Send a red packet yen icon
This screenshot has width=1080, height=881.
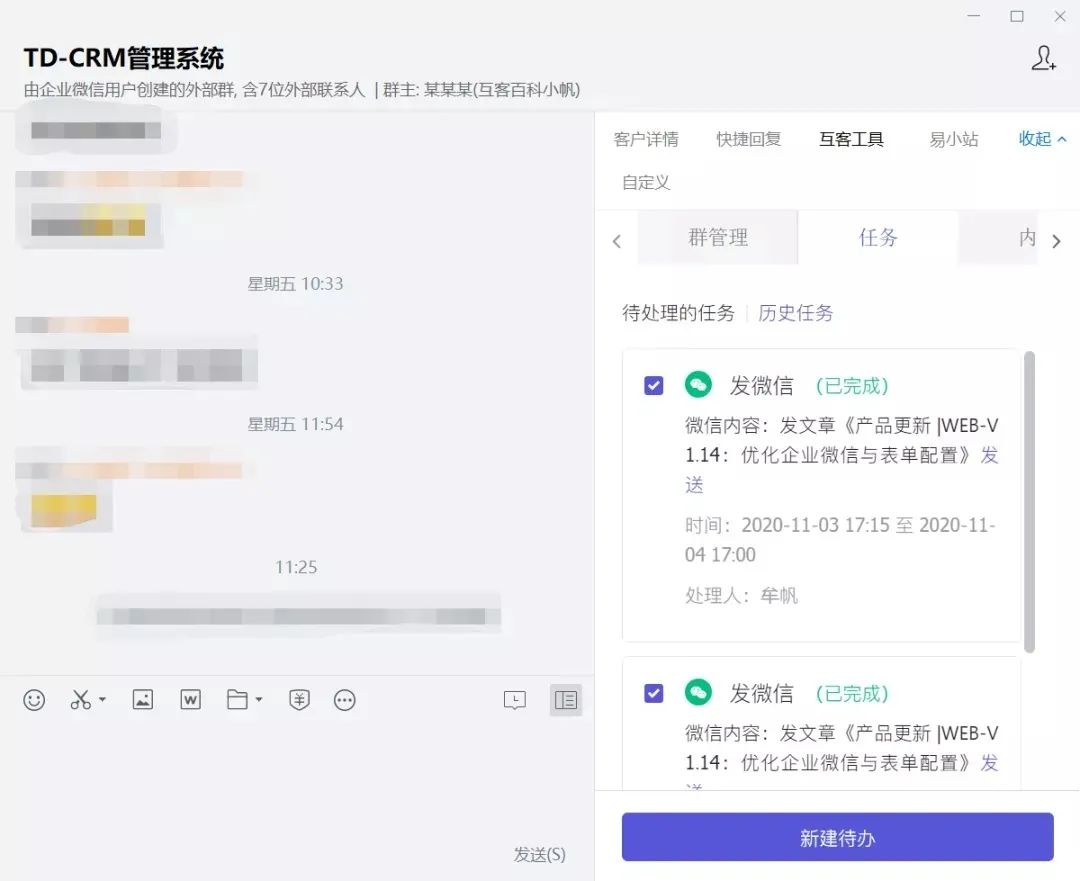point(299,700)
